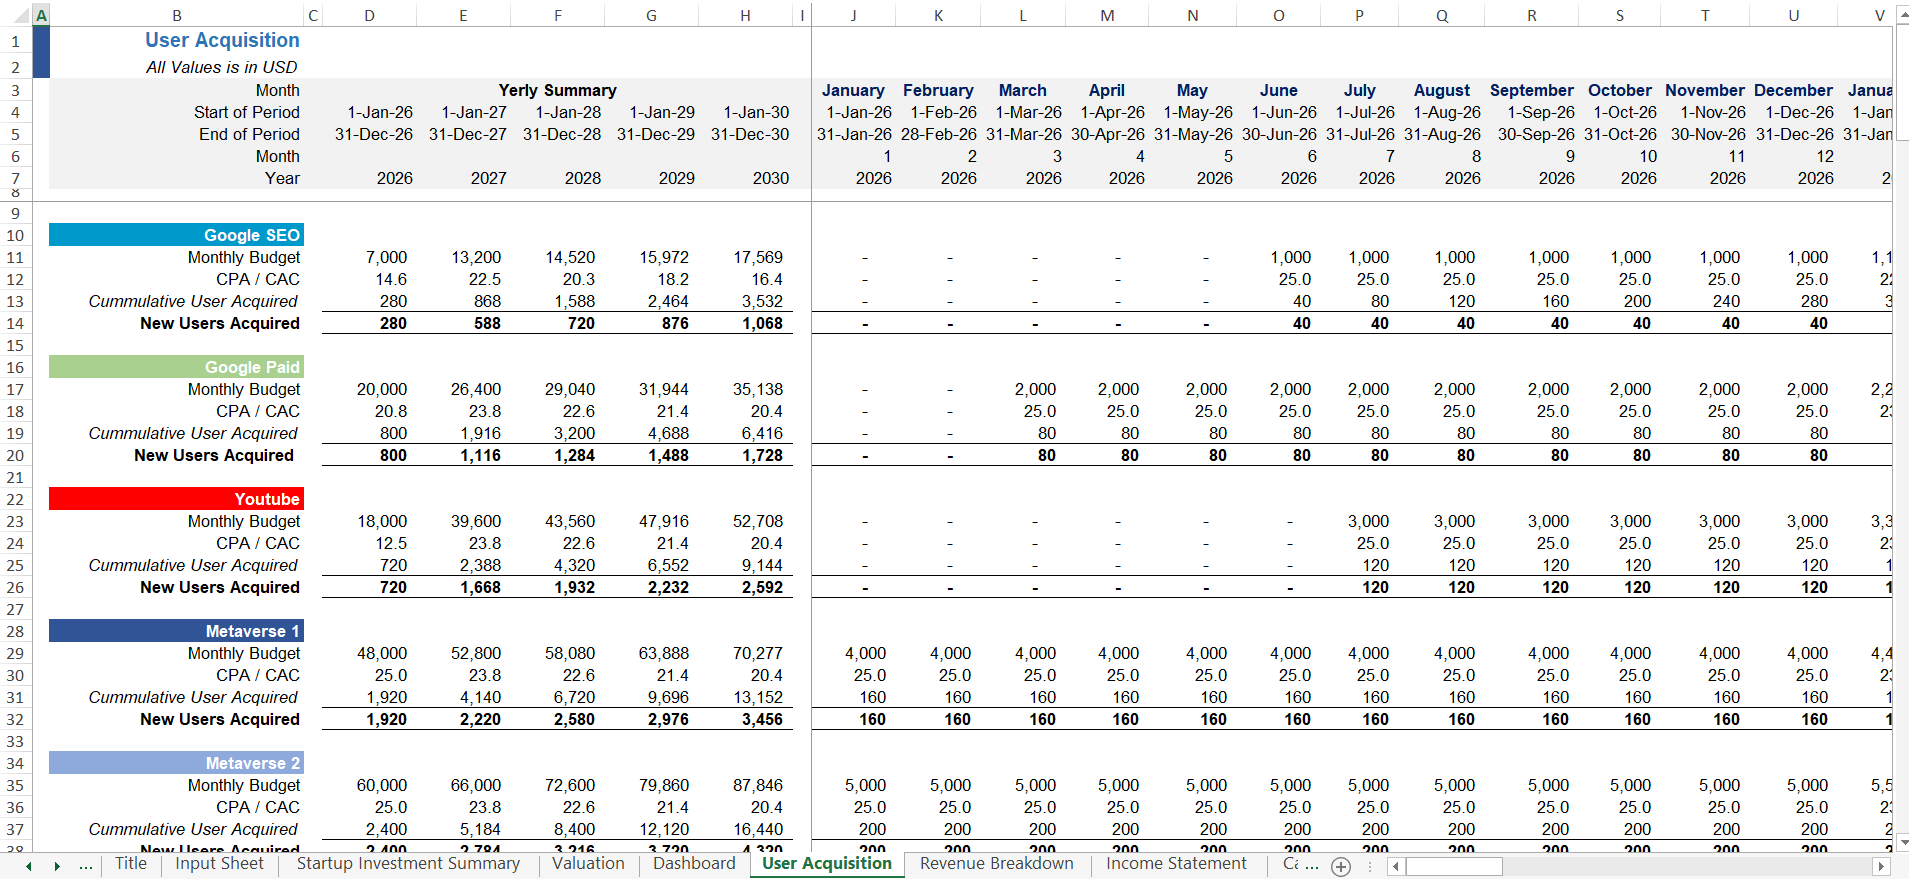Select row 34 header
Viewport: 1909px width, 879px height.
coord(15,763)
